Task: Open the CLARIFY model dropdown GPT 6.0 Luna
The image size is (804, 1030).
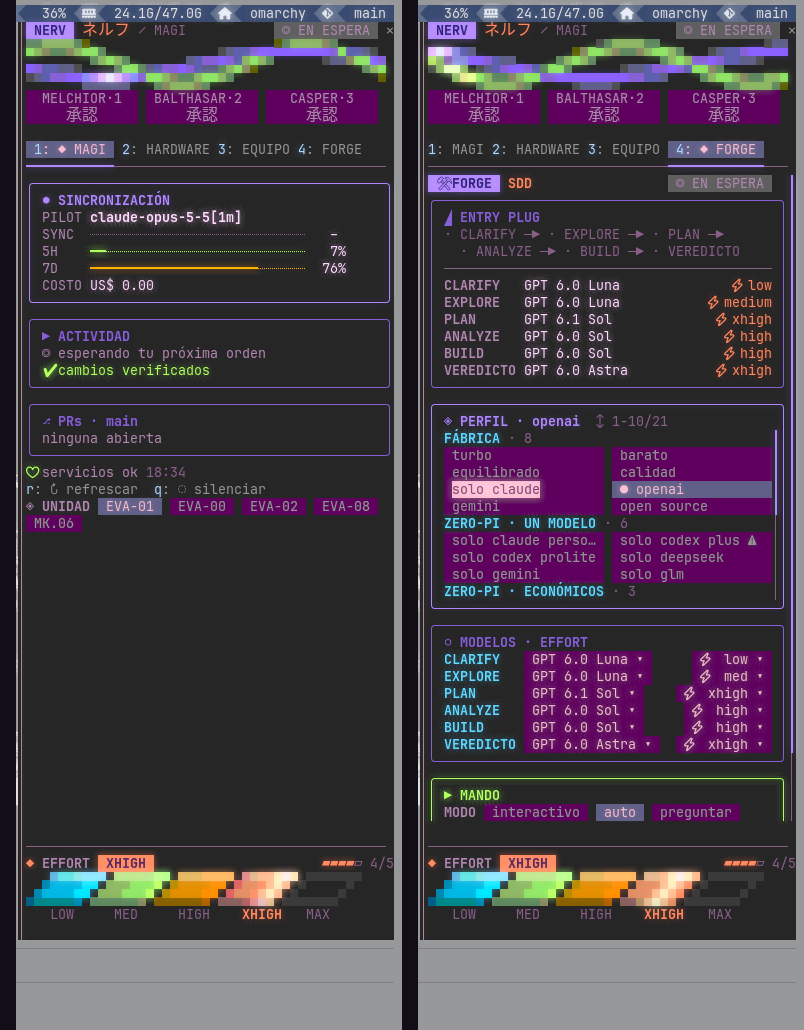Action: coord(588,660)
